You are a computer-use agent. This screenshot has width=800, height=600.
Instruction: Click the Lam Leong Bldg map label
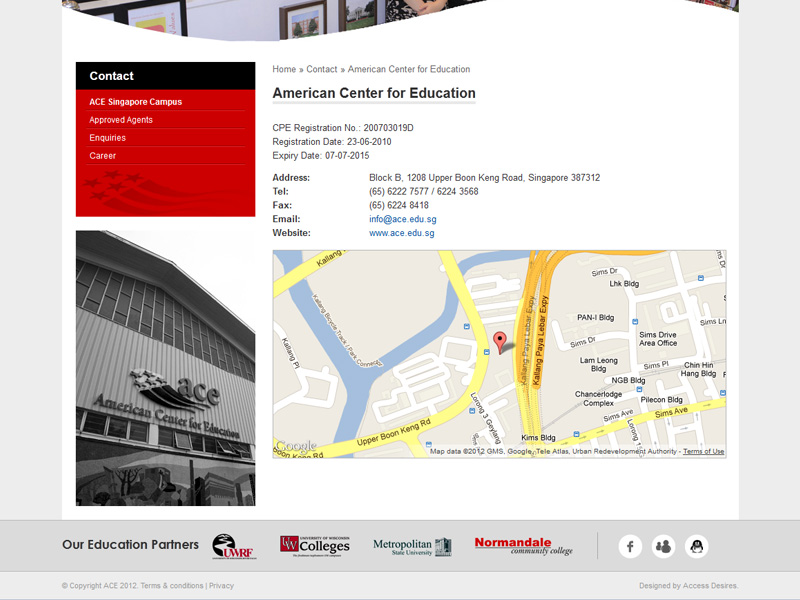coord(598,364)
